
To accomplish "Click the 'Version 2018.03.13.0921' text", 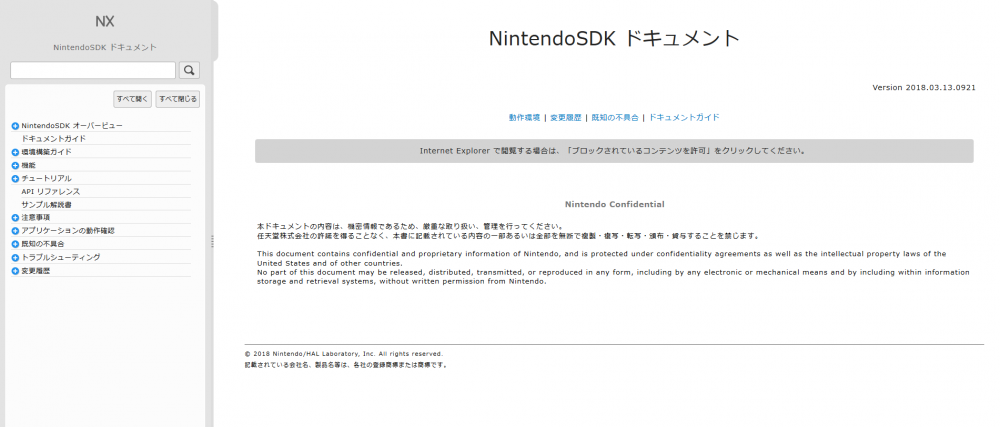I will click(x=924, y=87).
